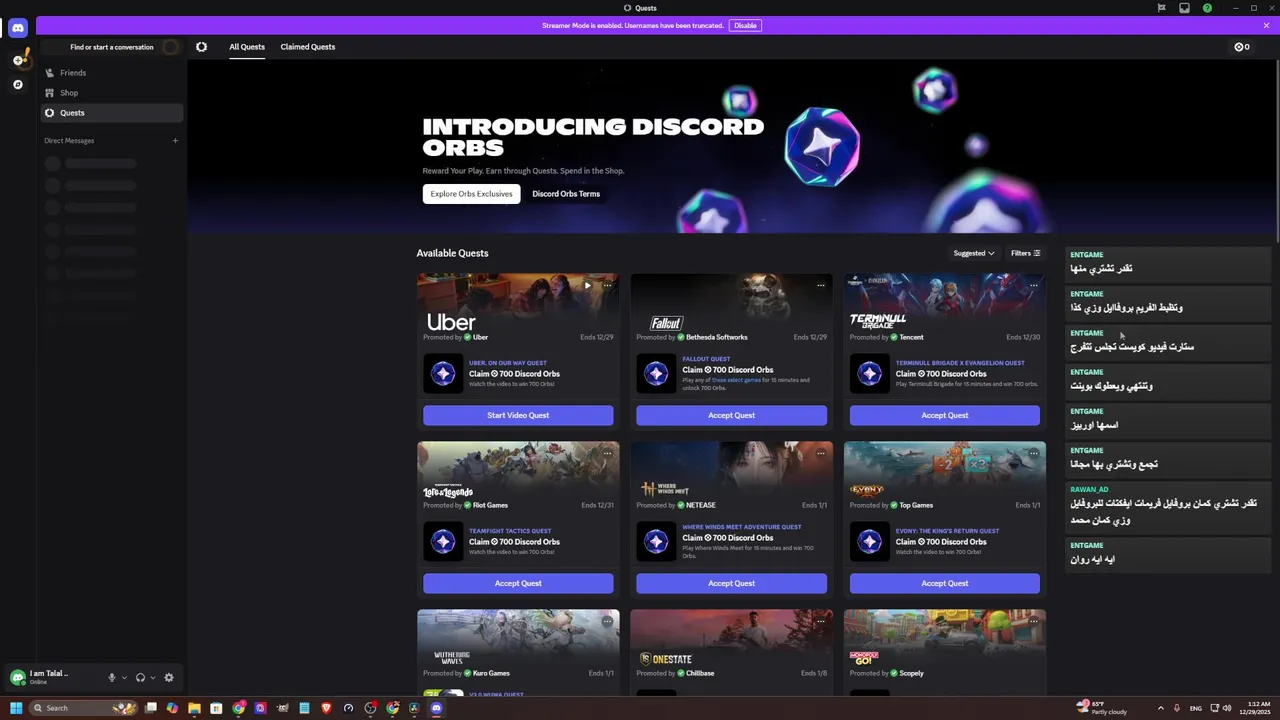Open the green Help question mark icon

tap(1207, 8)
